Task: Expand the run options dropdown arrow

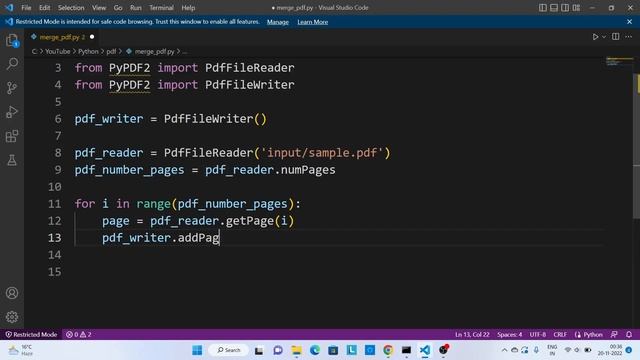Action: pos(604,37)
